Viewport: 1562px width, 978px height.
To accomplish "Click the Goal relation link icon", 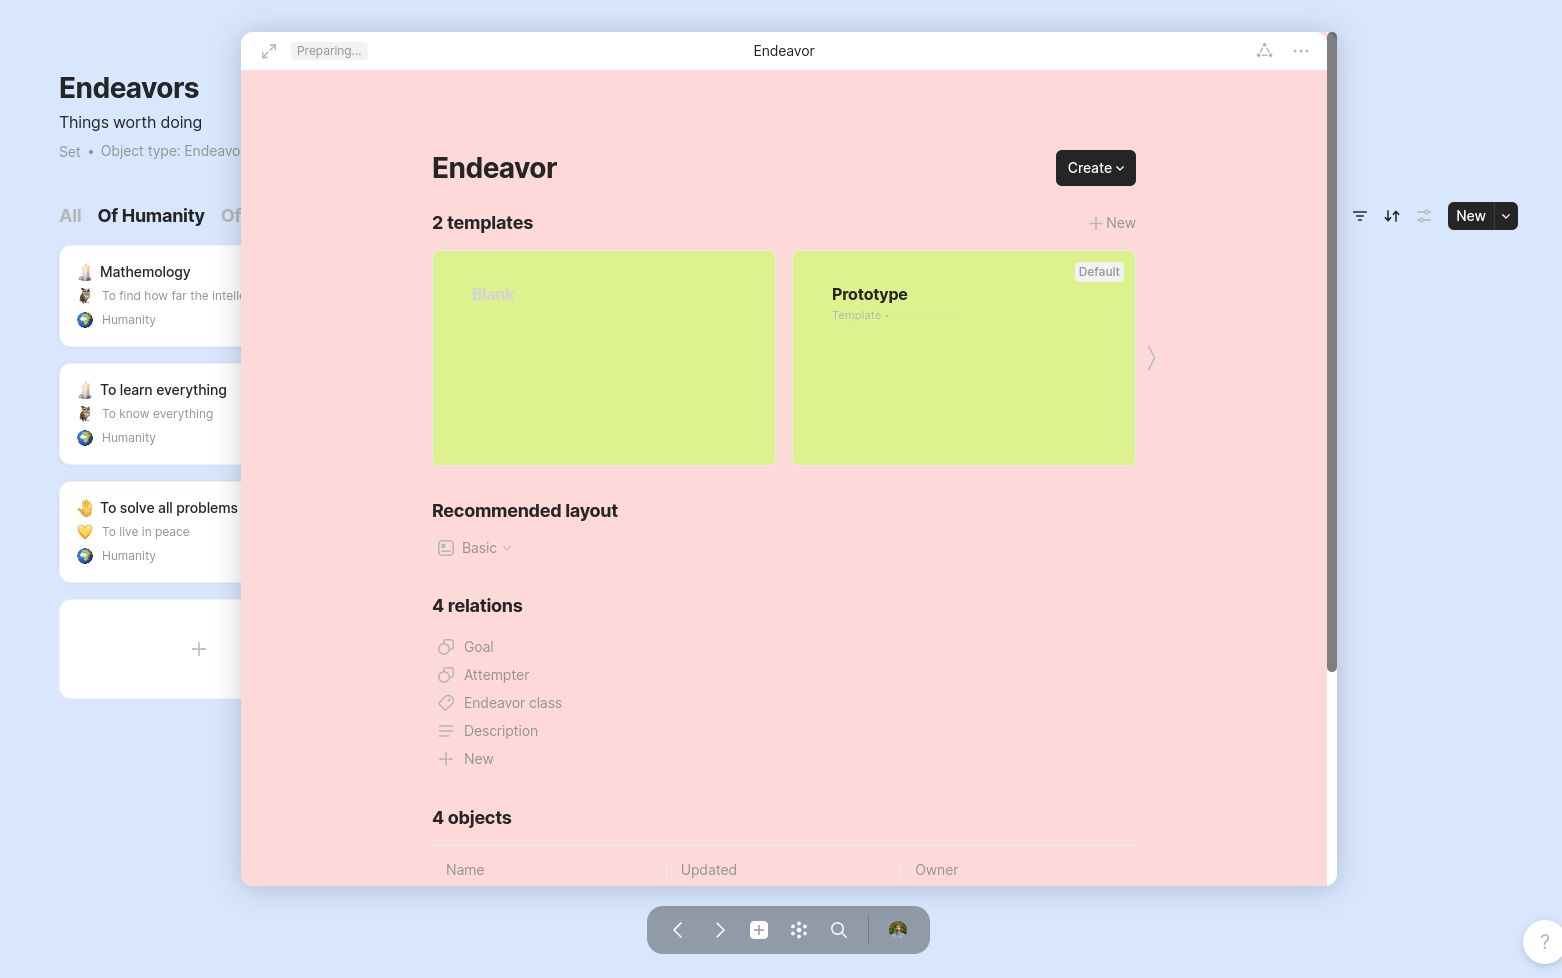I will (x=446, y=647).
